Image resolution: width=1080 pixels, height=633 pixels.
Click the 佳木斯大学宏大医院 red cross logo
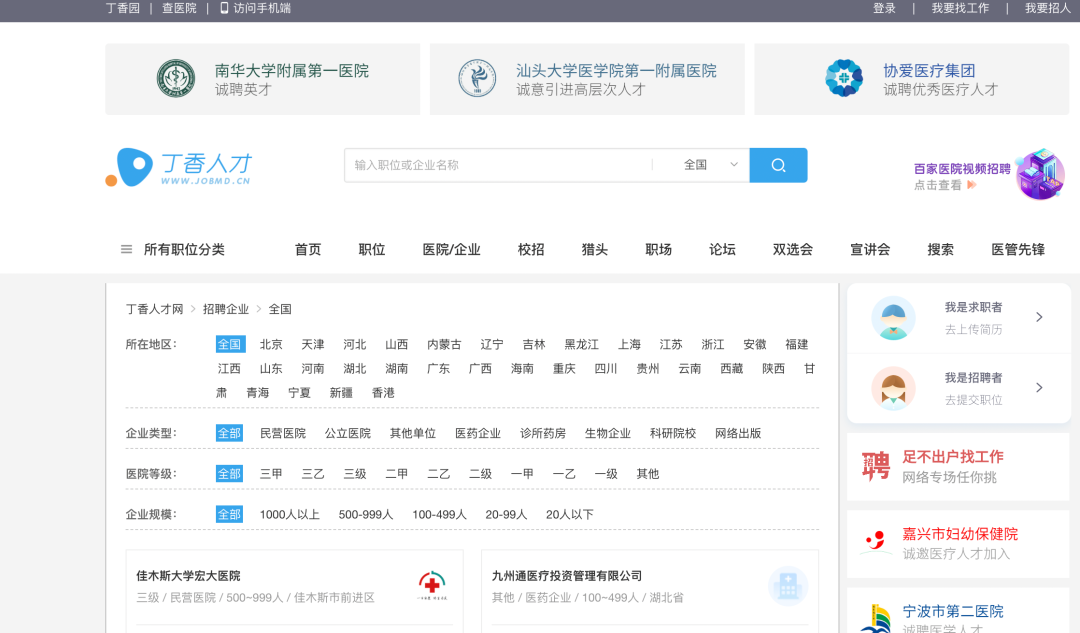click(432, 585)
